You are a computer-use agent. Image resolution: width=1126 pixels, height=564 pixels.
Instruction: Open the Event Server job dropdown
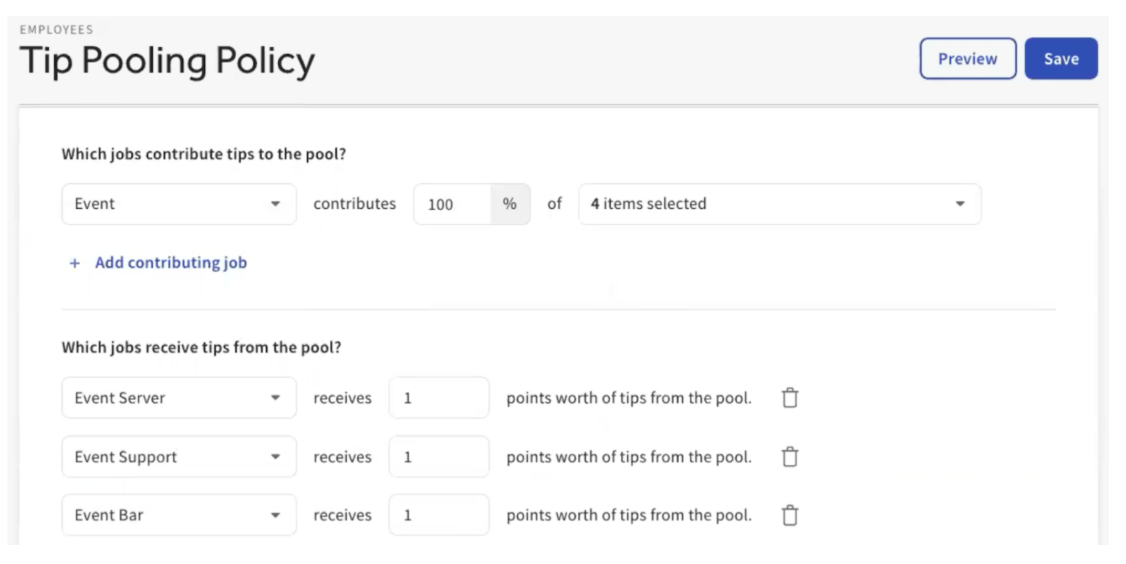pos(179,397)
